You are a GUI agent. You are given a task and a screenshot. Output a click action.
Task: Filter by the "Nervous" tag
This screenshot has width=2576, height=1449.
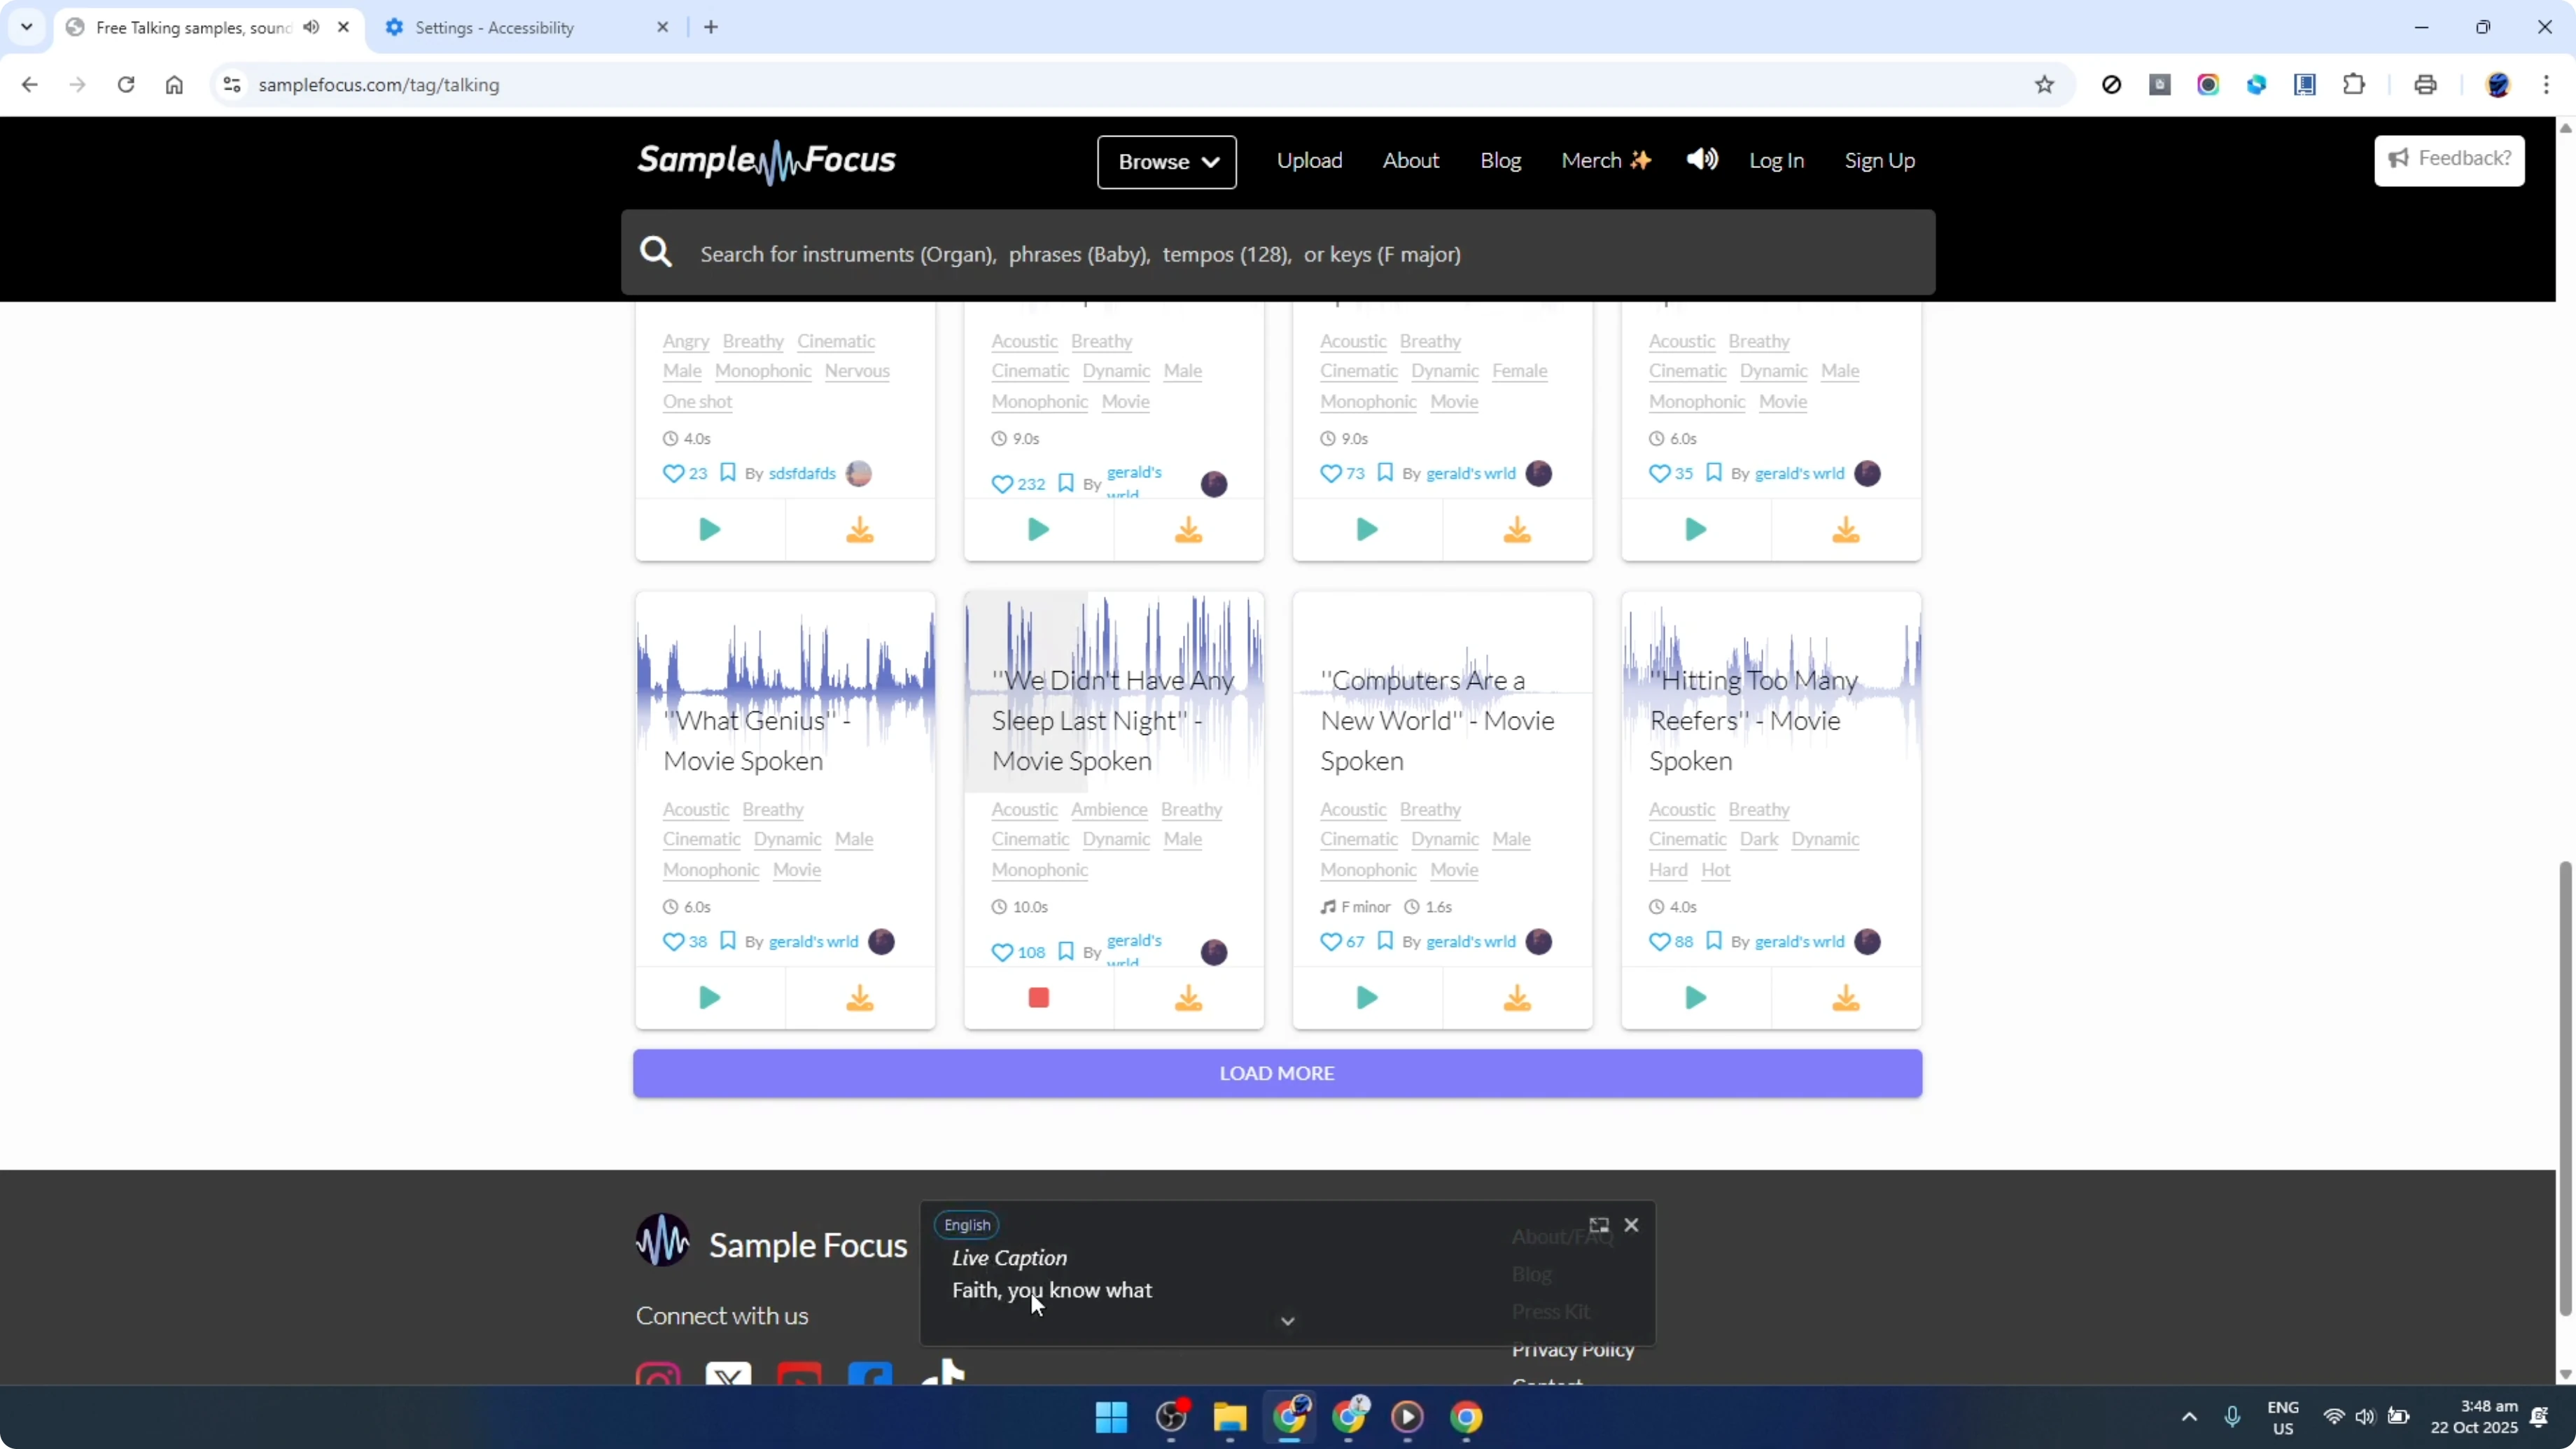coord(857,371)
